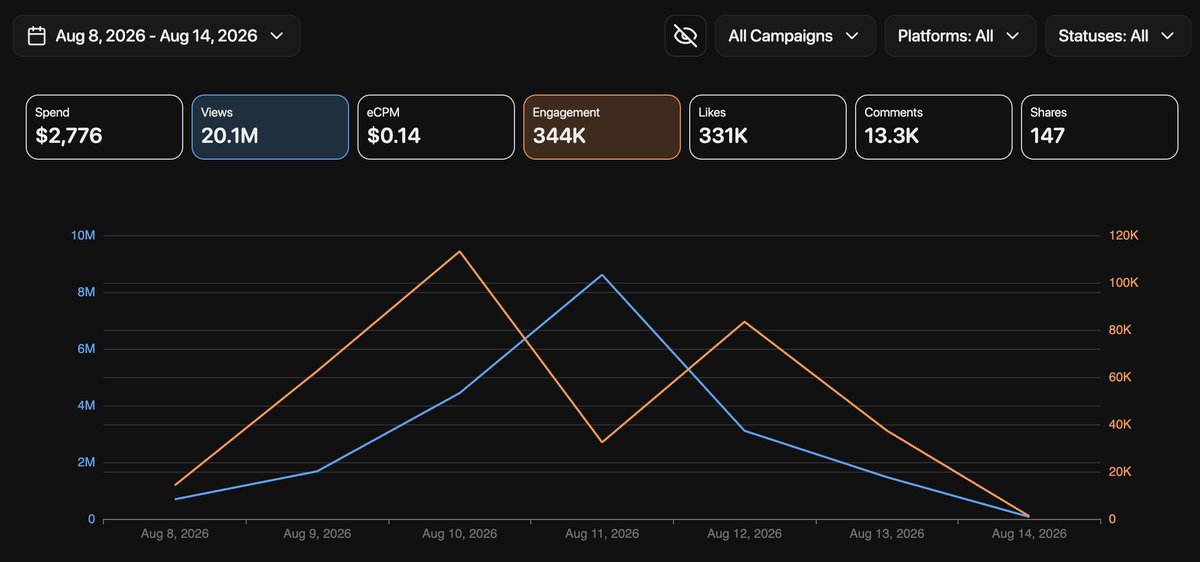Viewport: 1200px width, 562px height.
Task: Click the Aug 9, 2026 axis label
Action: point(319,534)
